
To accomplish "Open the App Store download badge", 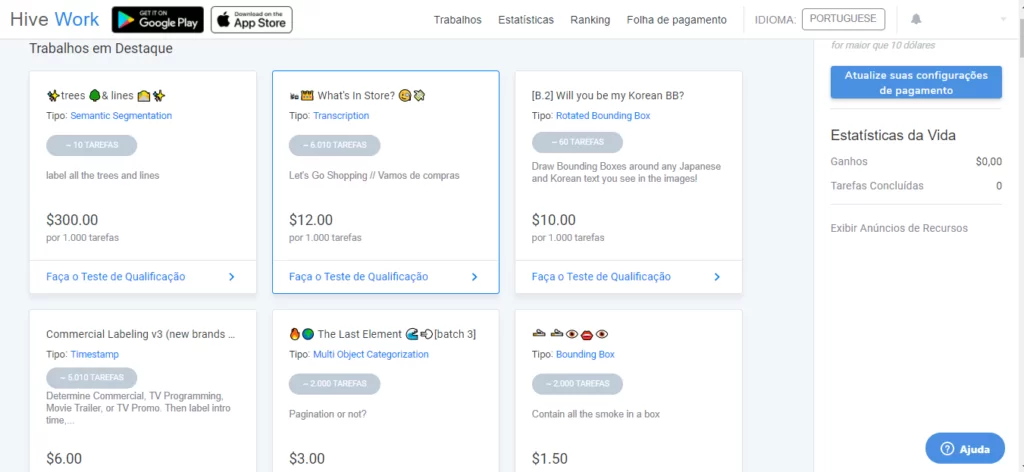I will coord(251,19).
